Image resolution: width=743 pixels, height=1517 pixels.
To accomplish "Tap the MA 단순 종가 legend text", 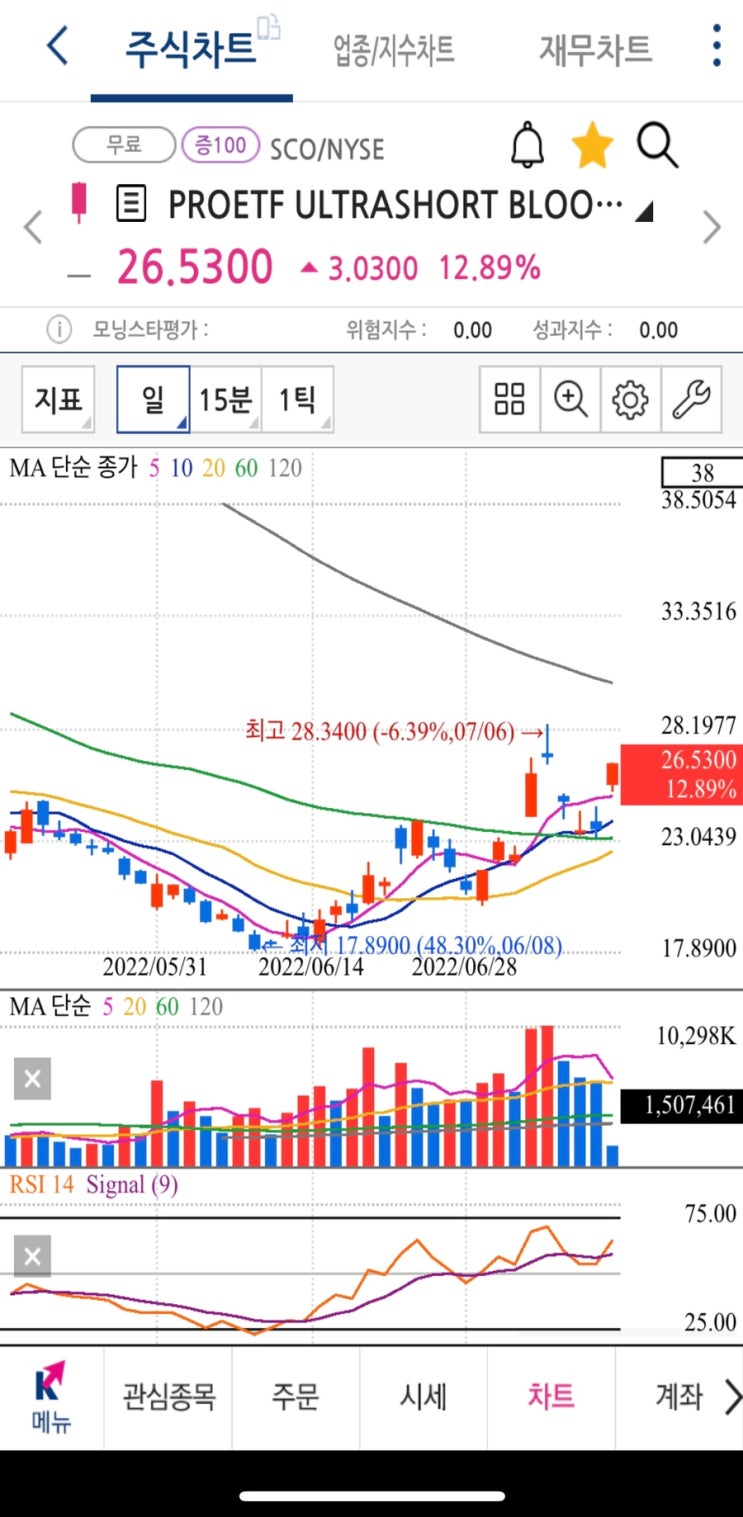I will click(x=73, y=467).
